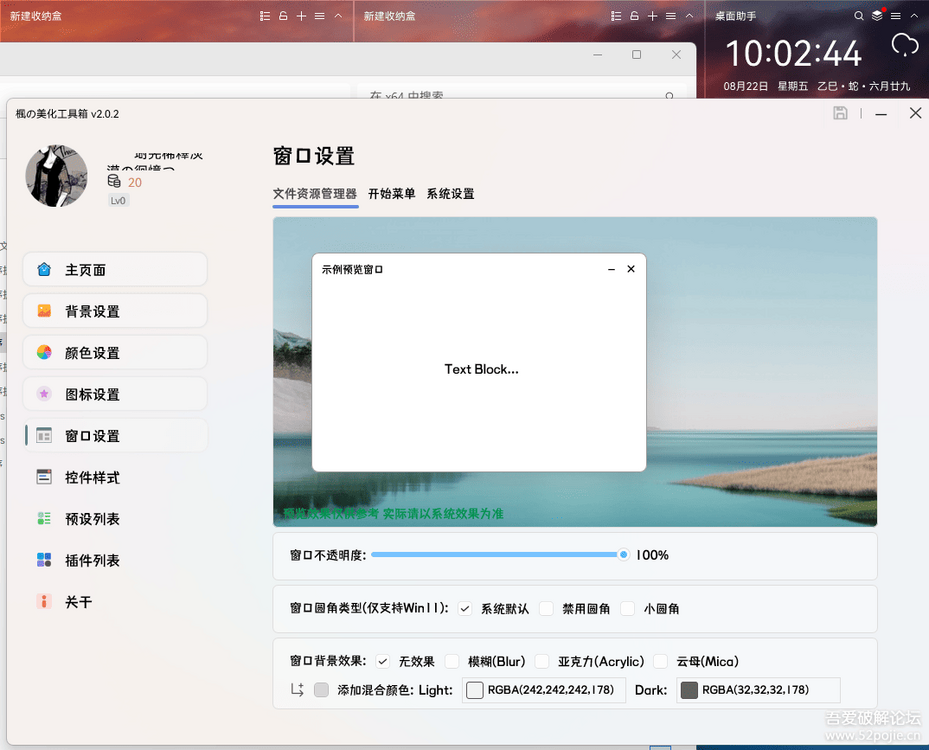929x750 pixels.
Task: Open 颜色设置 in sidebar
Action: (x=115, y=352)
